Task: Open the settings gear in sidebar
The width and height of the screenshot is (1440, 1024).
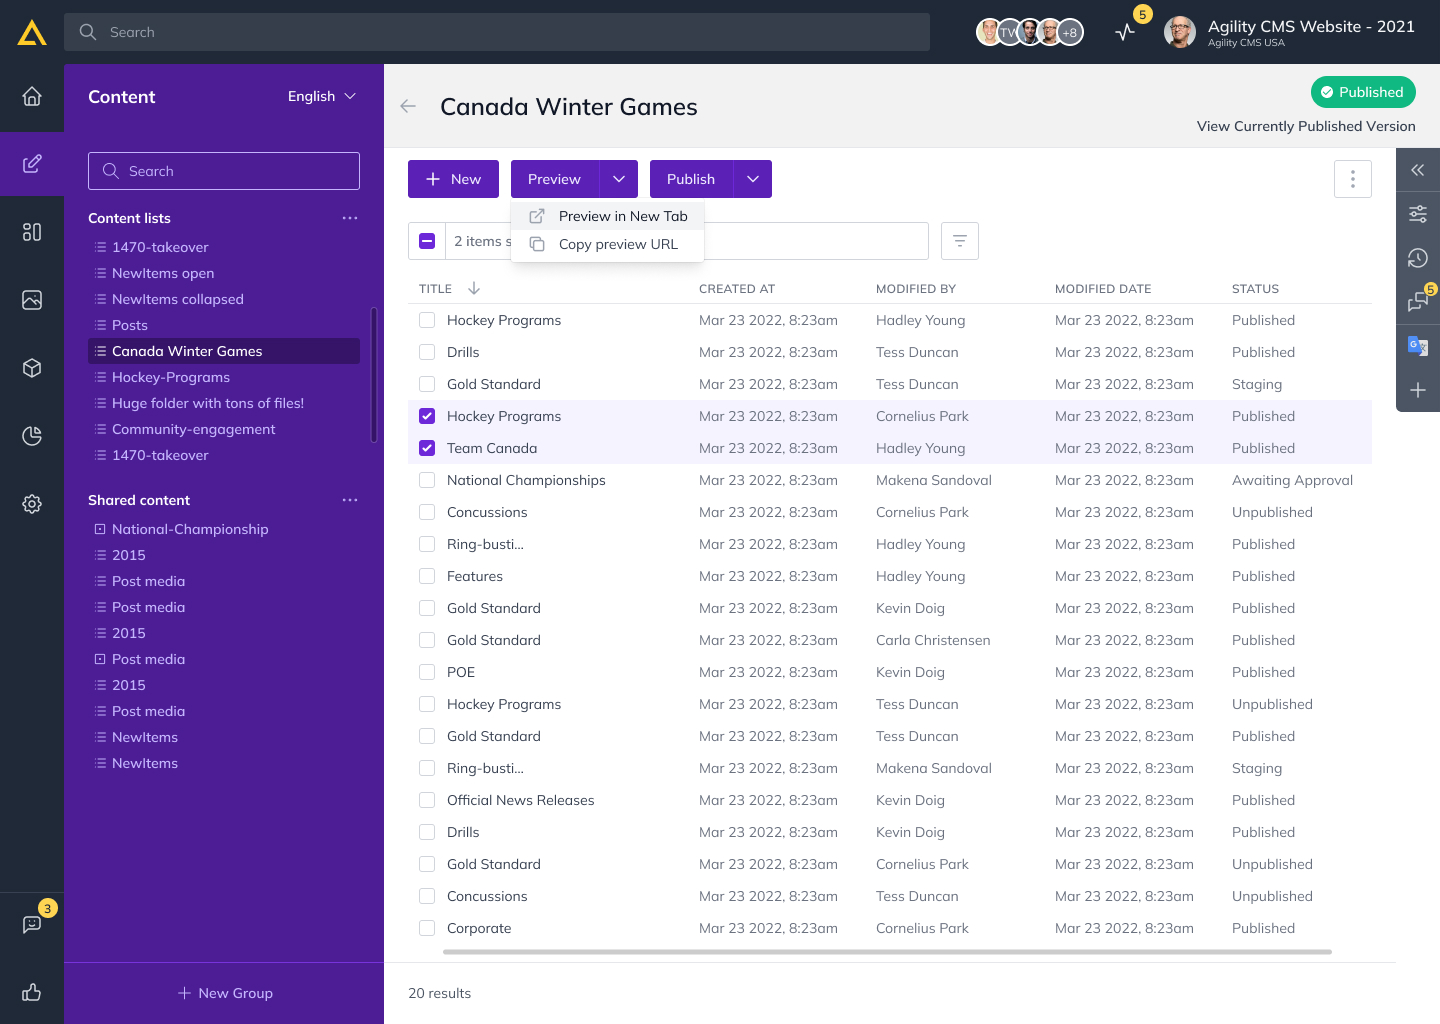Action: click(32, 504)
